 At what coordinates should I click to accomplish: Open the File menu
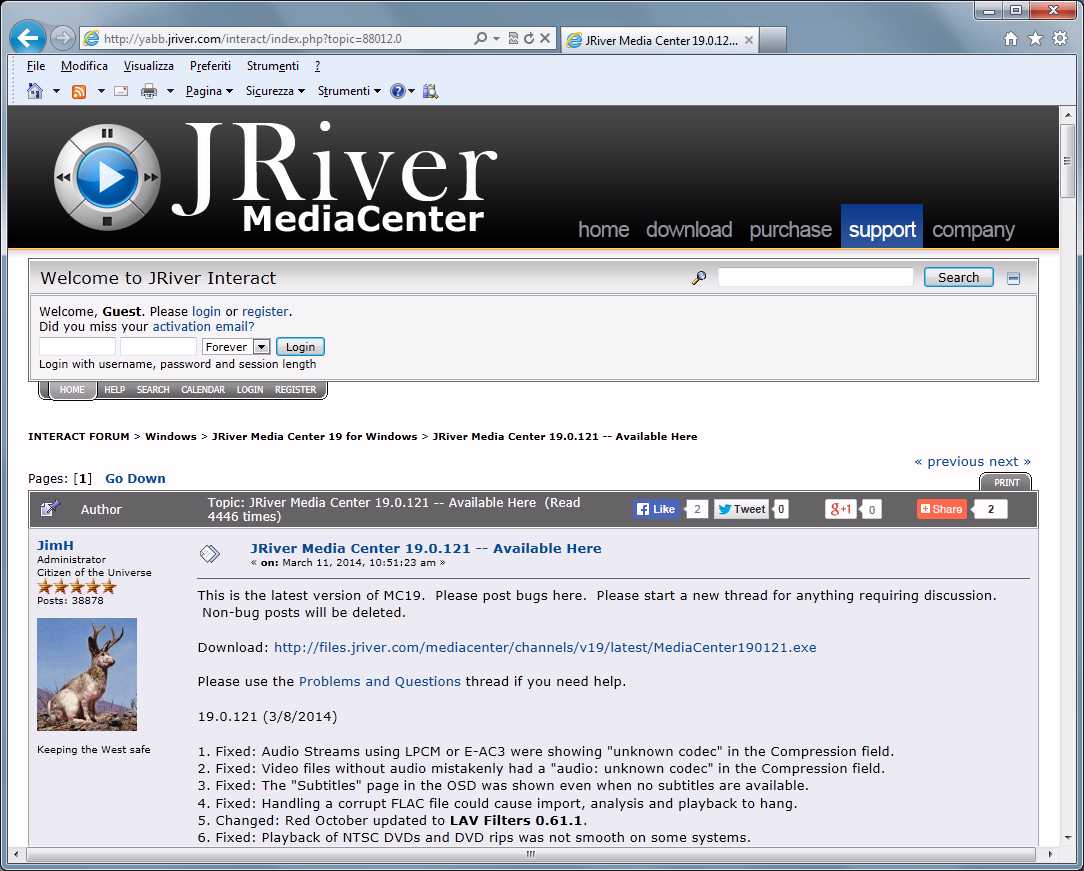pyautogui.click(x=36, y=66)
